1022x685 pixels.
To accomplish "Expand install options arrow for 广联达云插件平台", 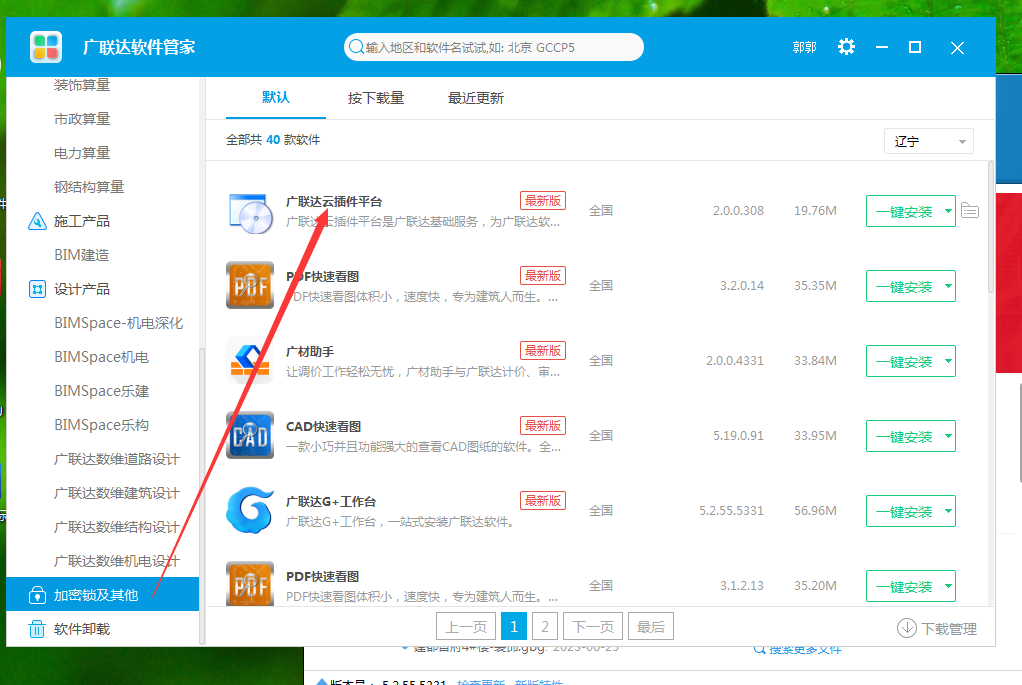I will point(948,211).
